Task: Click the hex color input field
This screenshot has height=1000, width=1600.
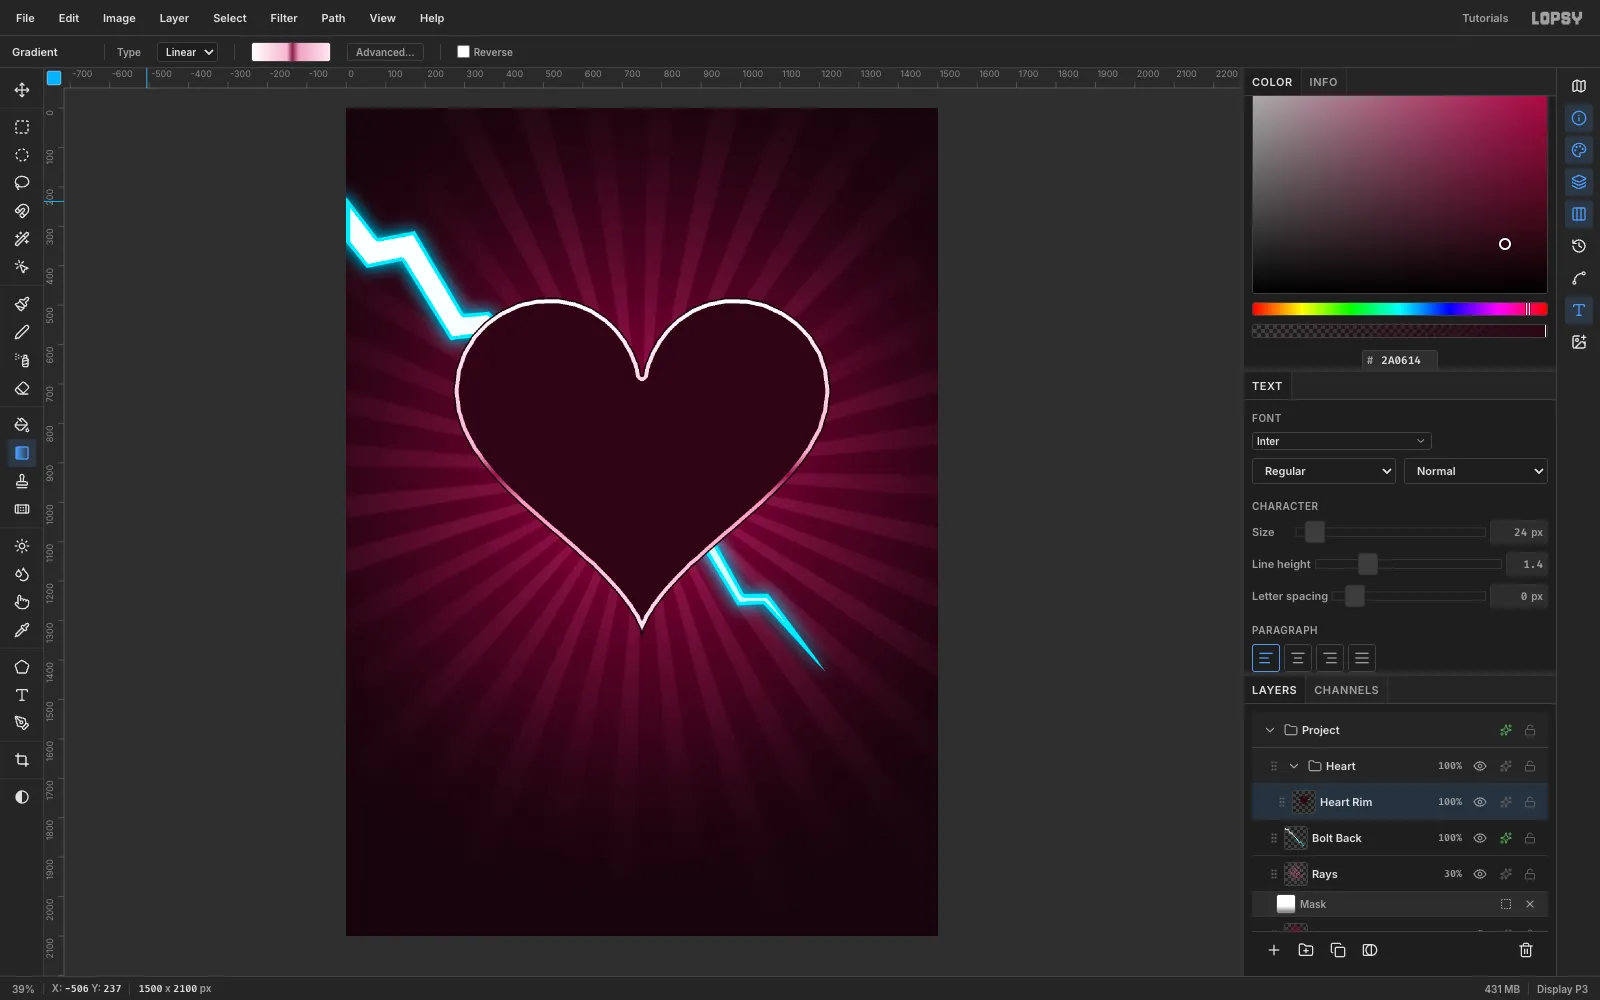Action: point(1400,360)
